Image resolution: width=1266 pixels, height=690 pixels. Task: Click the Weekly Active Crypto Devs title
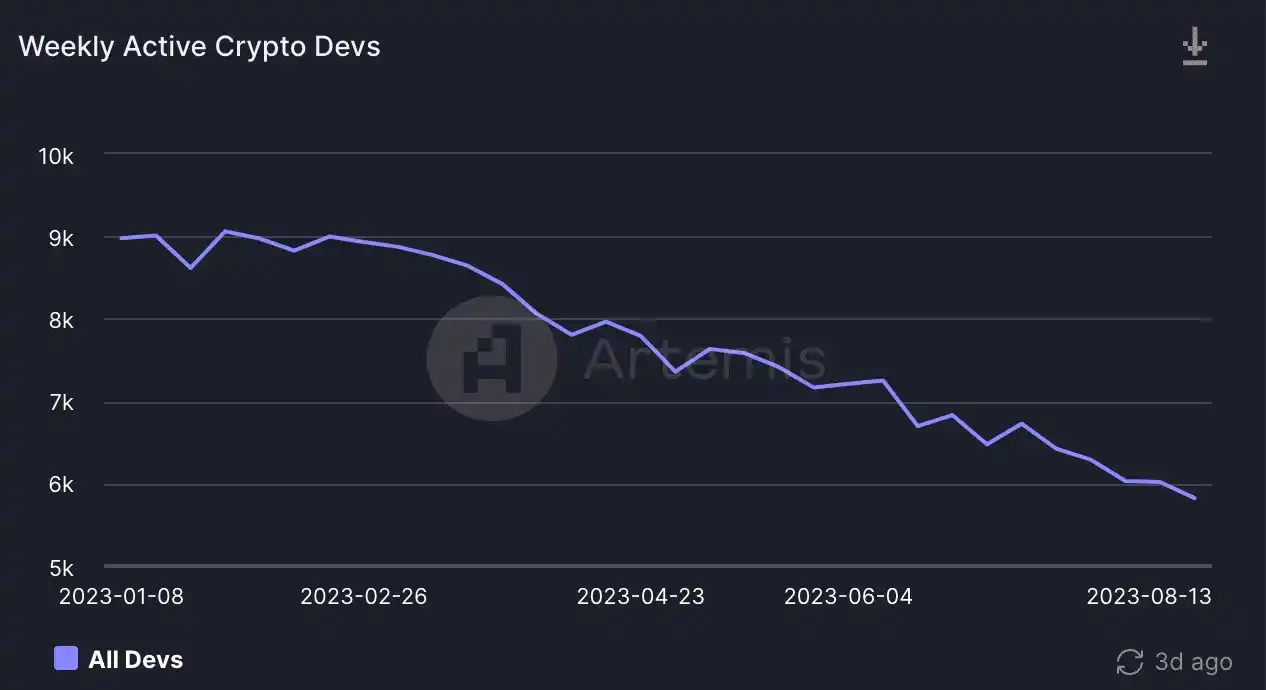click(x=199, y=47)
